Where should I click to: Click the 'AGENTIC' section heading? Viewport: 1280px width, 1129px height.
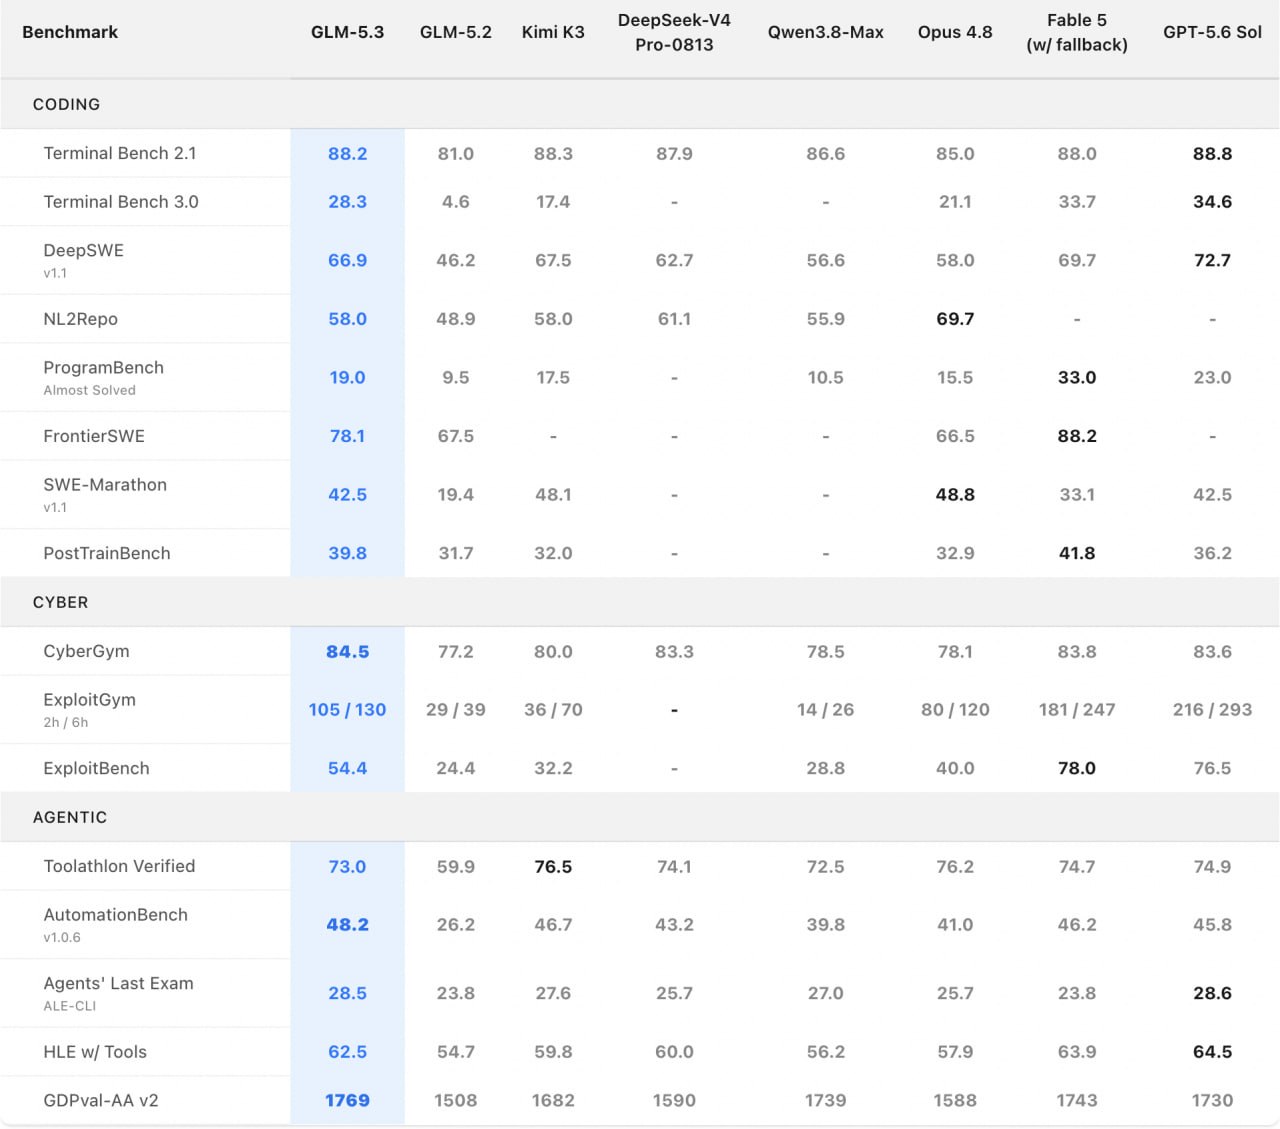[x=70, y=817]
